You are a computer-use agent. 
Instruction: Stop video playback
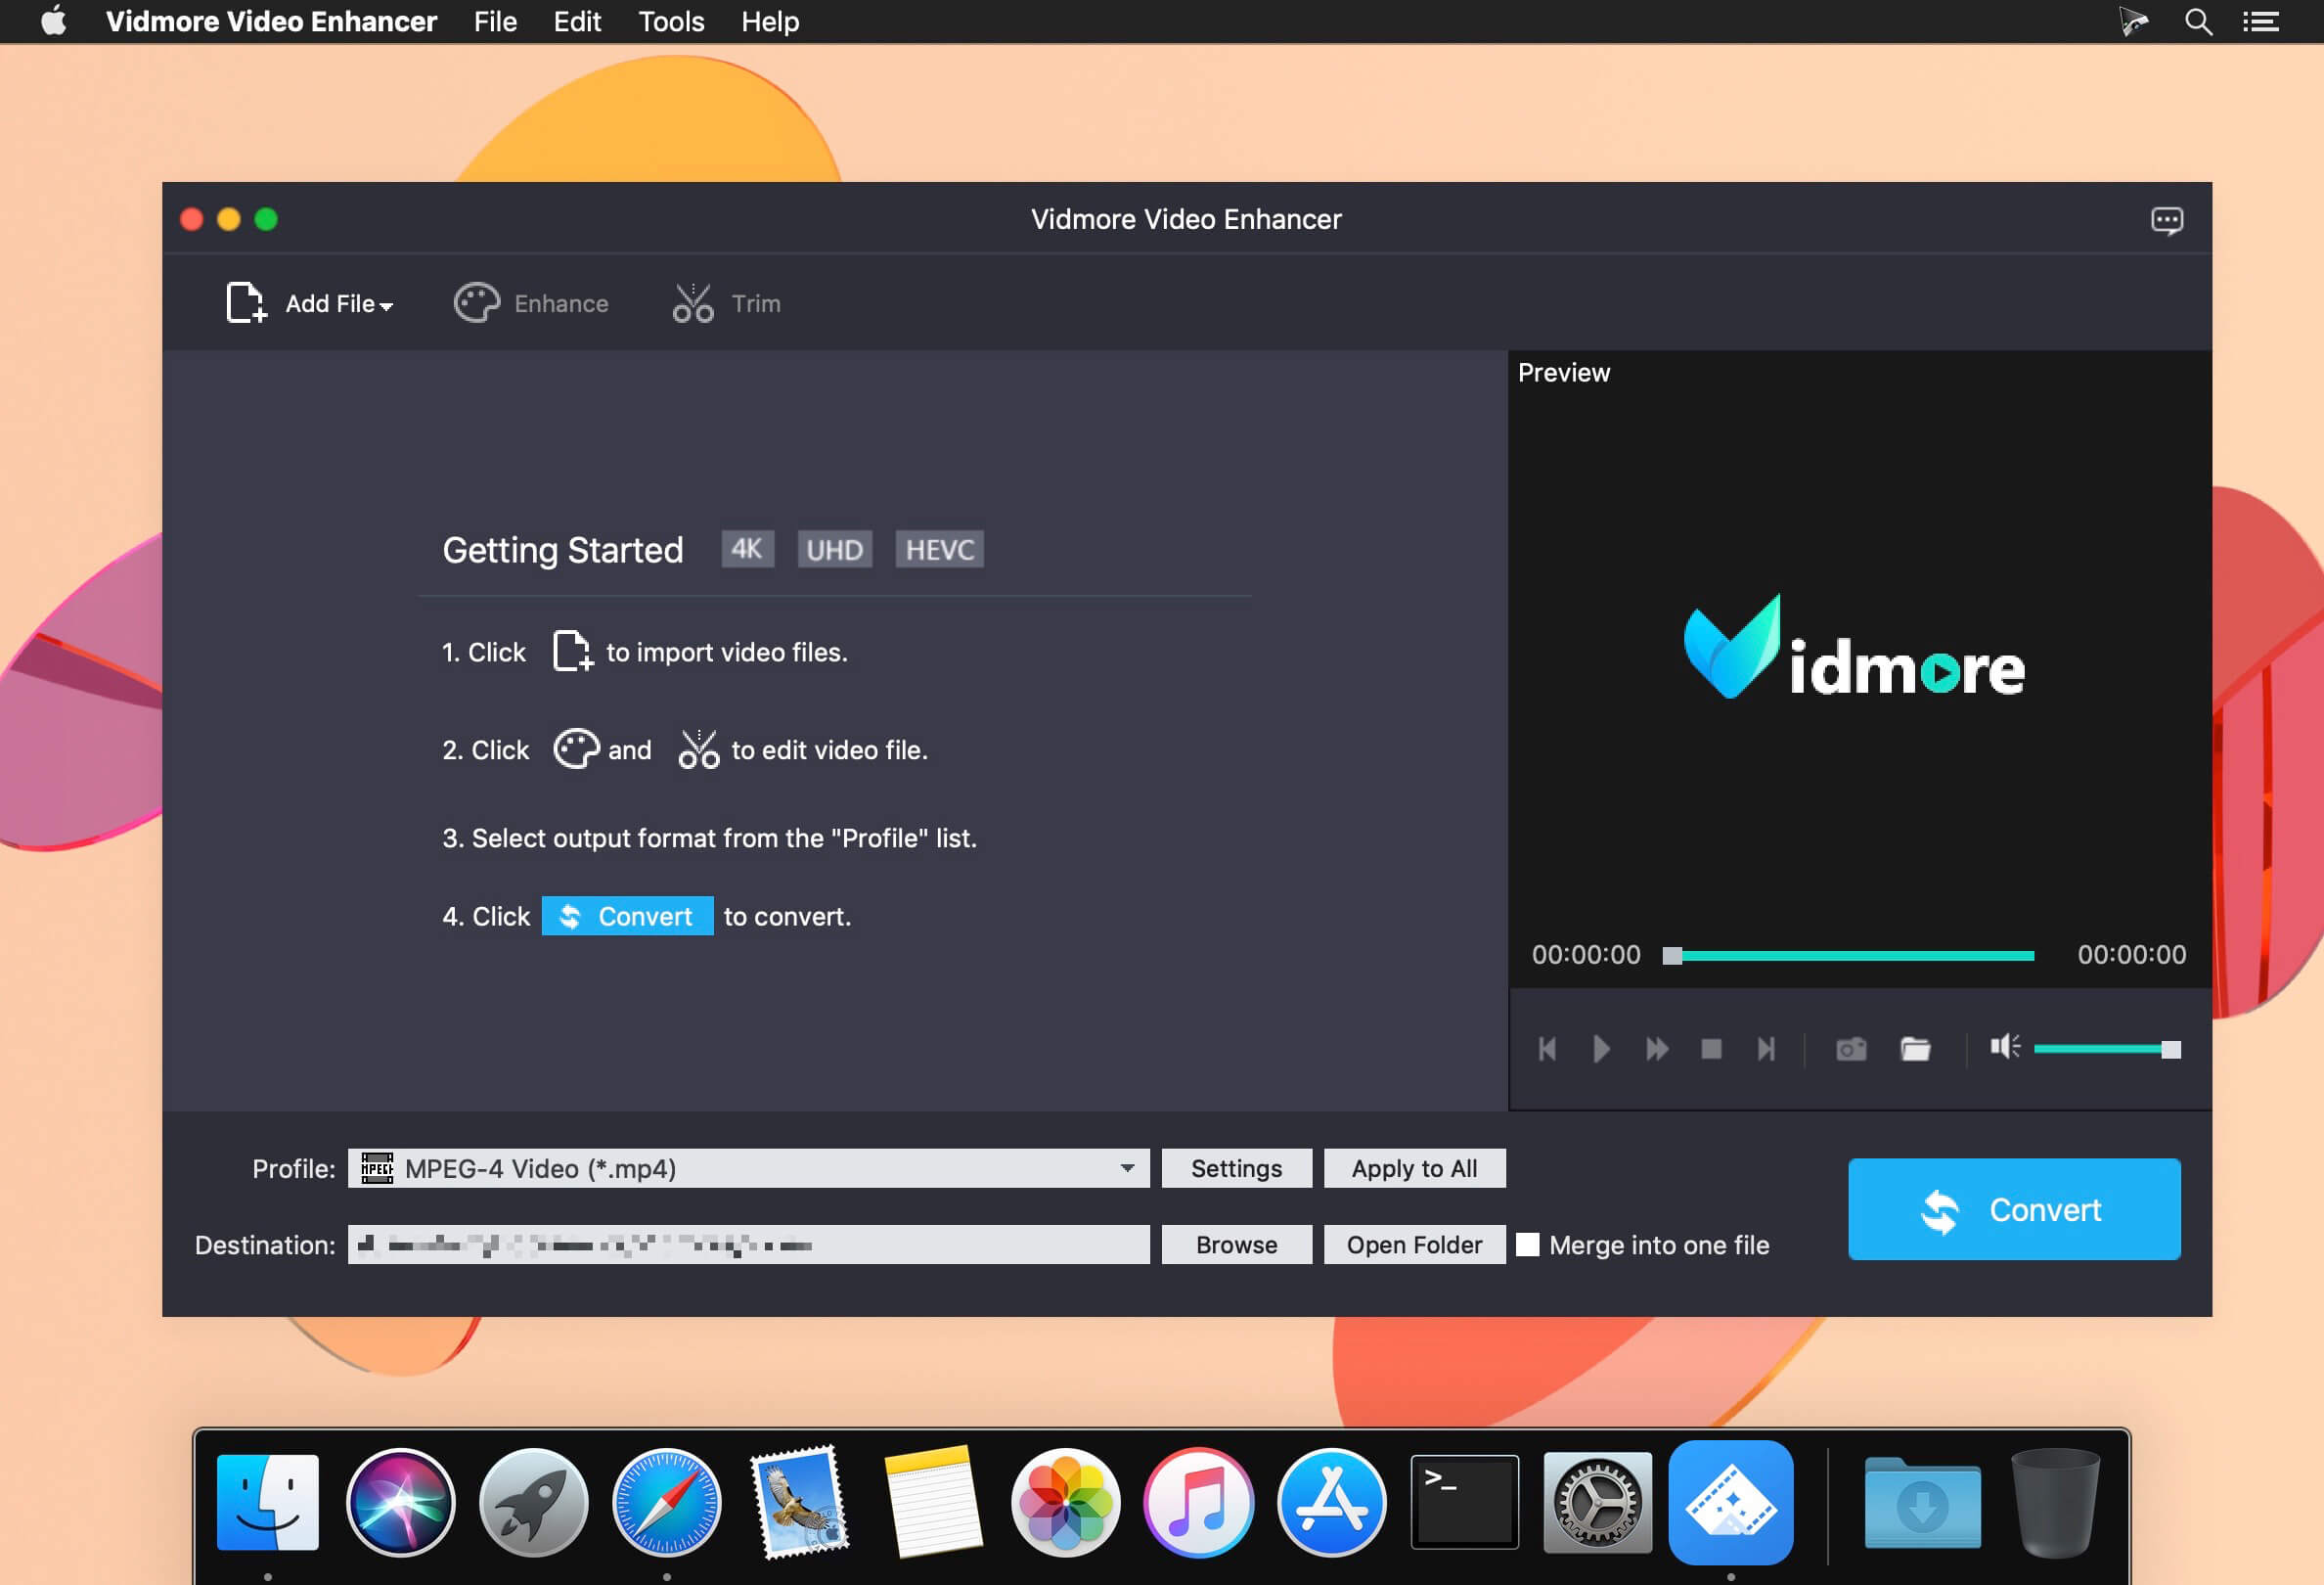(1712, 1048)
